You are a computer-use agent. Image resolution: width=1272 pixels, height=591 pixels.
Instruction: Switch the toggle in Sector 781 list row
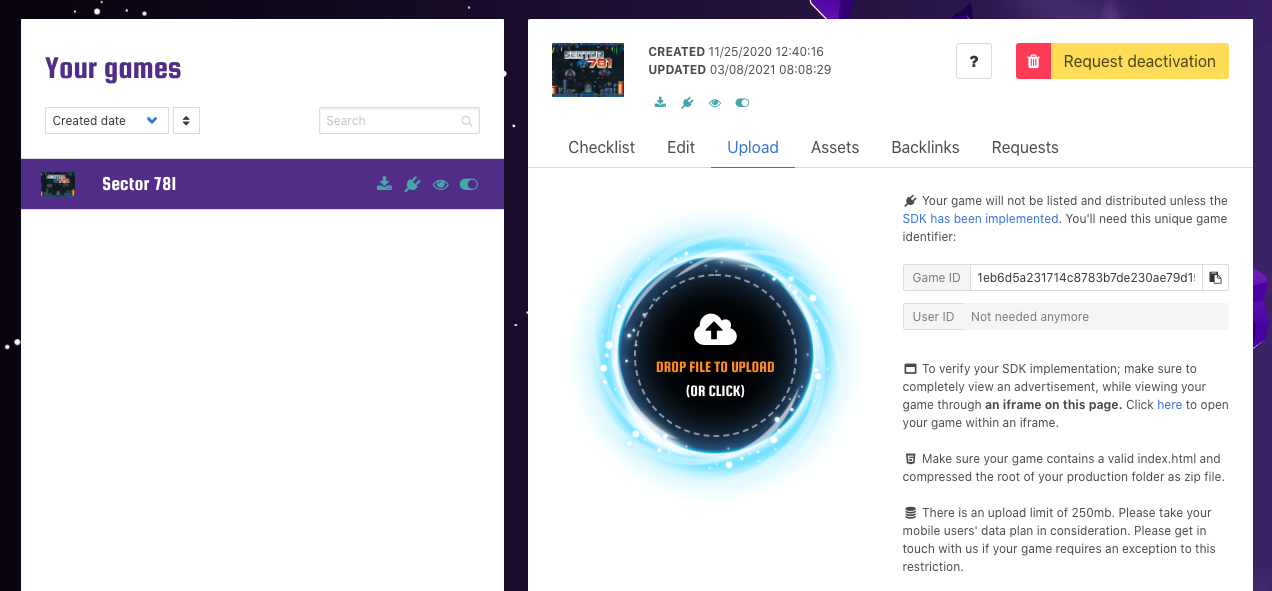[x=468, y=184]
